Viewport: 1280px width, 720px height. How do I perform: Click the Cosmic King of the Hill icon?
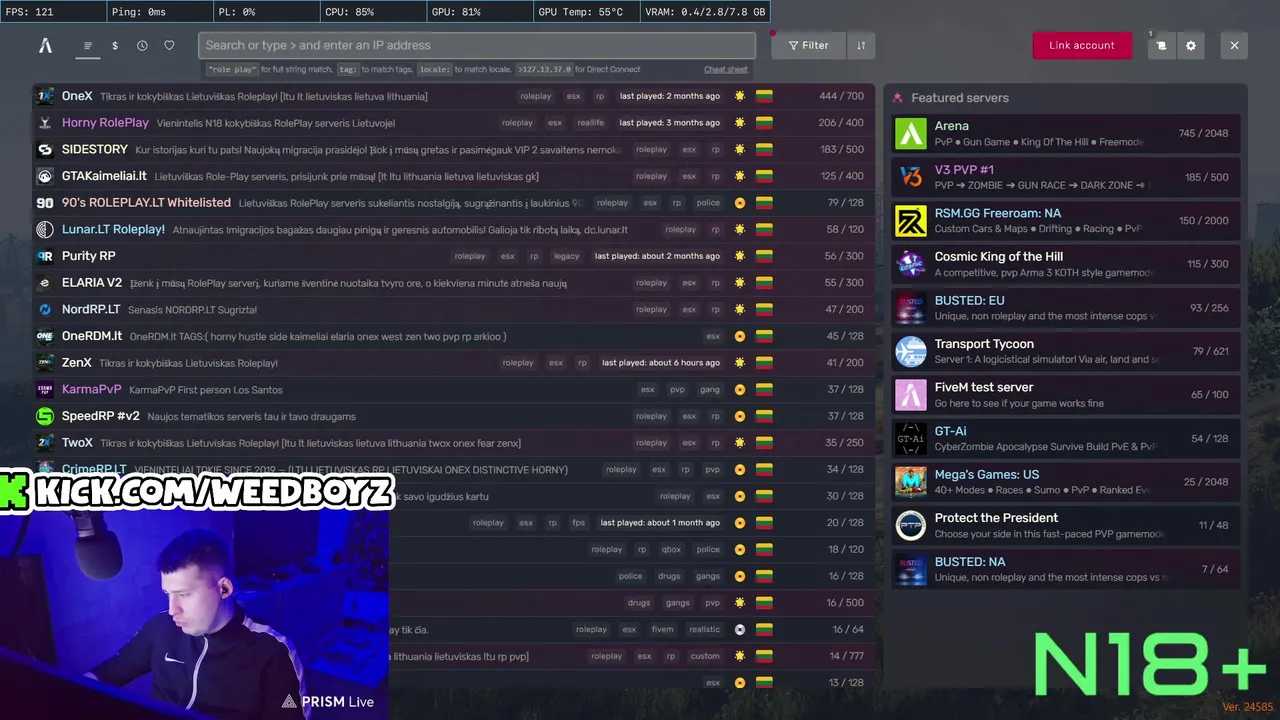pyautogui.click(x=910, y=264)
